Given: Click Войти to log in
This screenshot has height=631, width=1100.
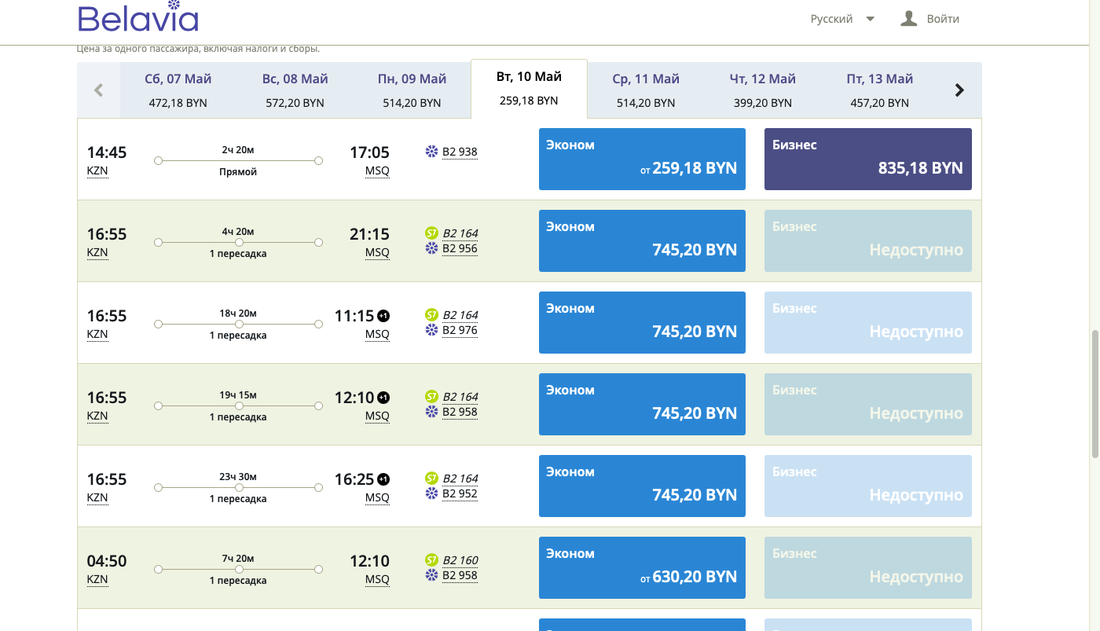Looking at the screenshot, I should click(942, 19).
